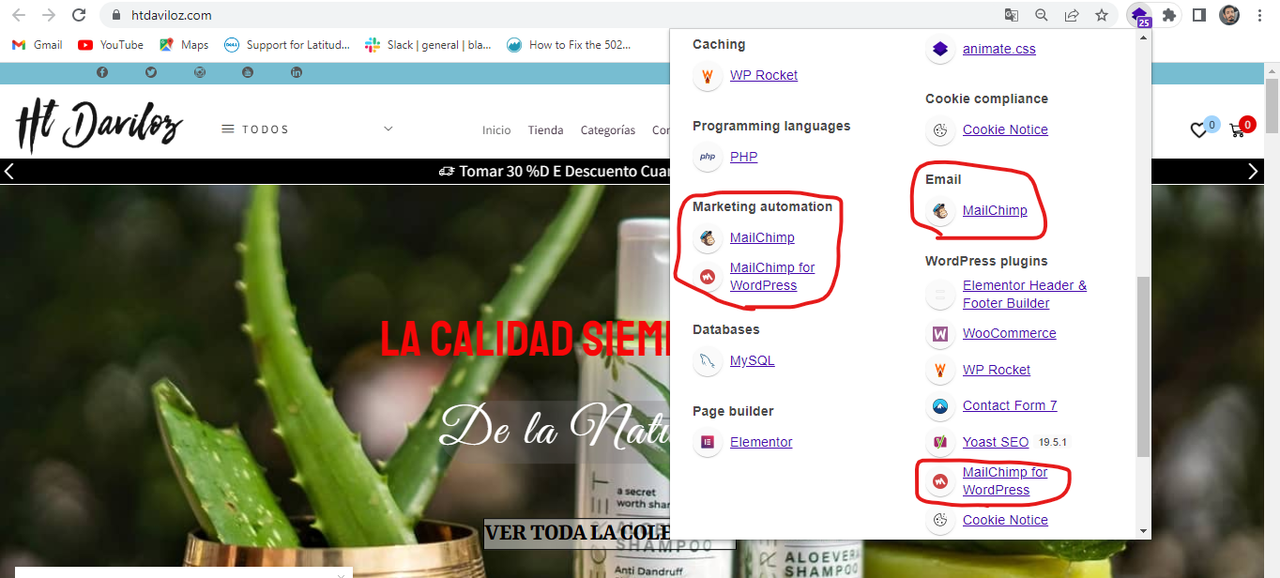Click the zoom magnifier icon in address bar

(x=1042, y=15)
